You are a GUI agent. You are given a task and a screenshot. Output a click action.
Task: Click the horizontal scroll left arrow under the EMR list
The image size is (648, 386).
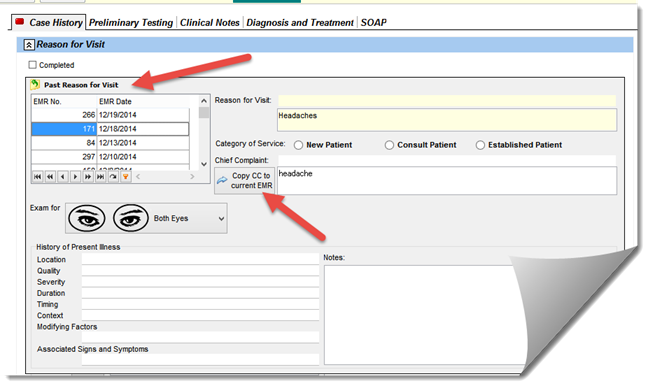click(138, 176)
